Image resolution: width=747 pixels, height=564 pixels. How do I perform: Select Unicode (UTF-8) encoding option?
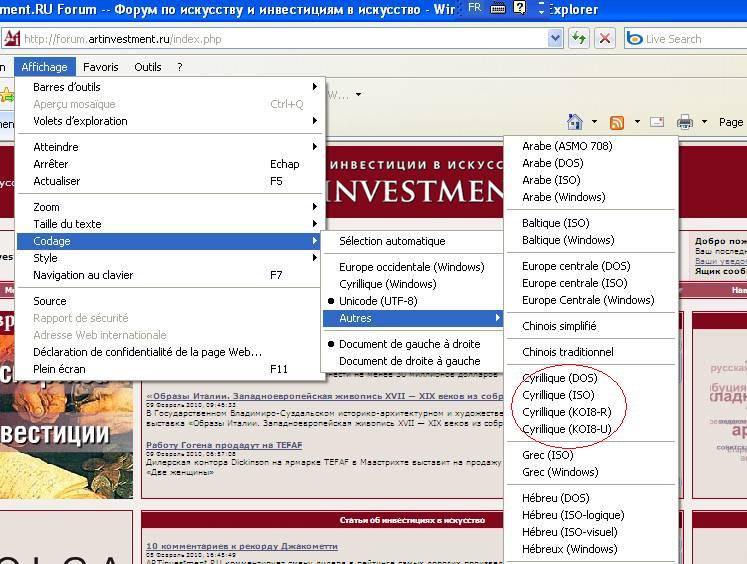[377, 301]
